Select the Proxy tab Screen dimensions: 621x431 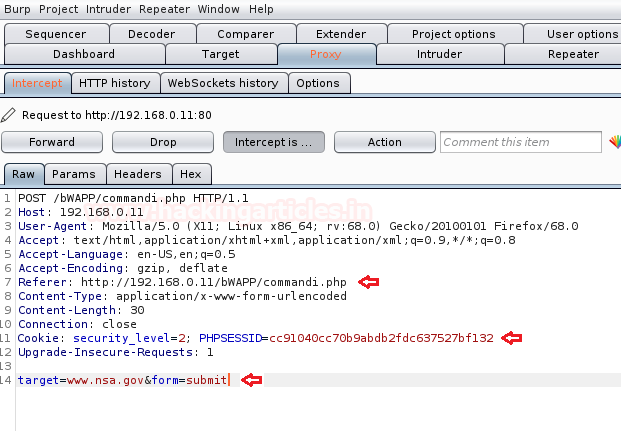[326, 54]
